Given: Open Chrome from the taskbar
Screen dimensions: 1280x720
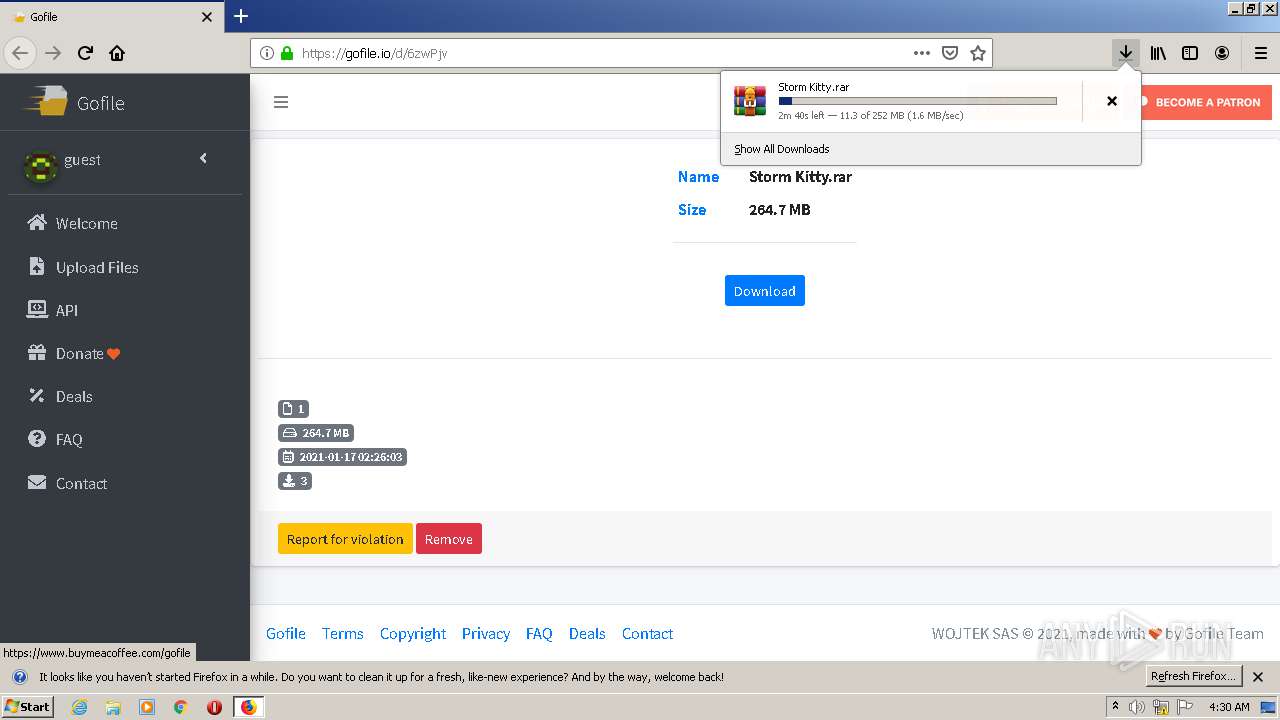Looking at the screenshot, I should (x=181, y=707).
